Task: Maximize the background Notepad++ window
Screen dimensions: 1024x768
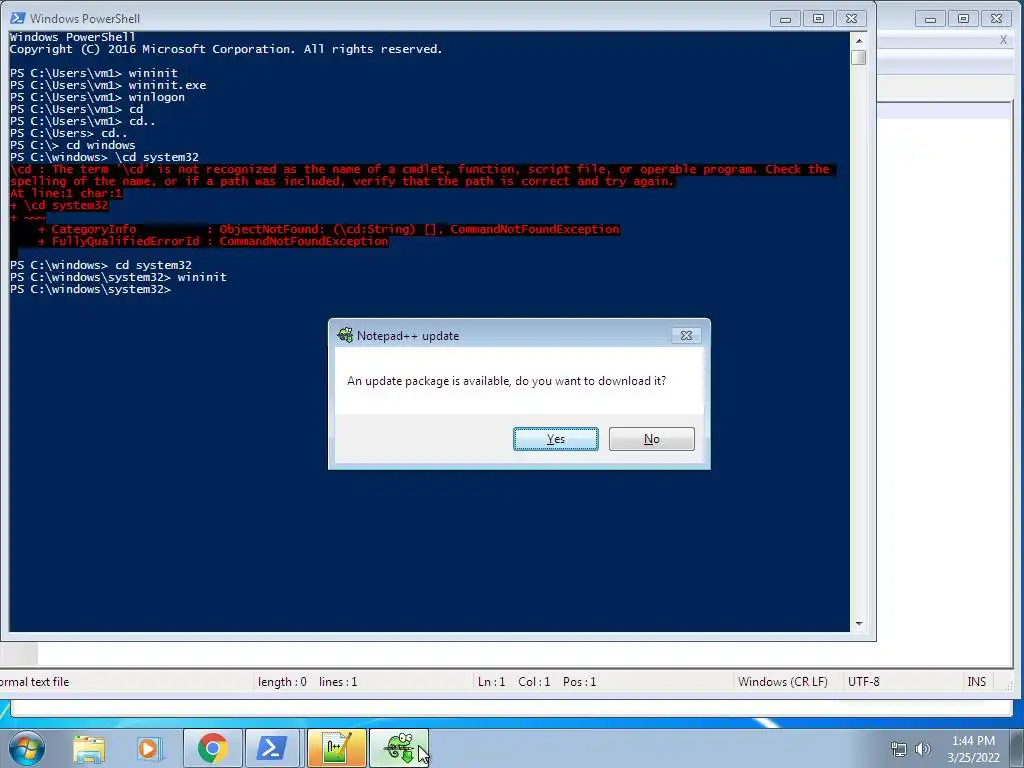Action: point(963,19)
